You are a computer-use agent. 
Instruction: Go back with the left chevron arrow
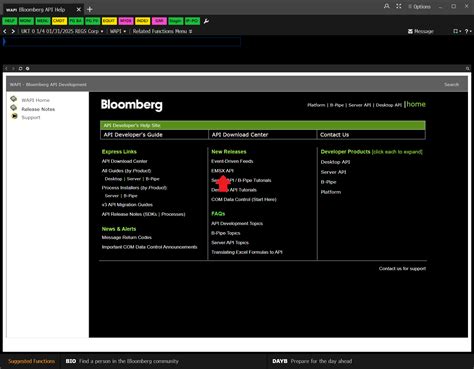pyautogui.click(x=5, y=31)
